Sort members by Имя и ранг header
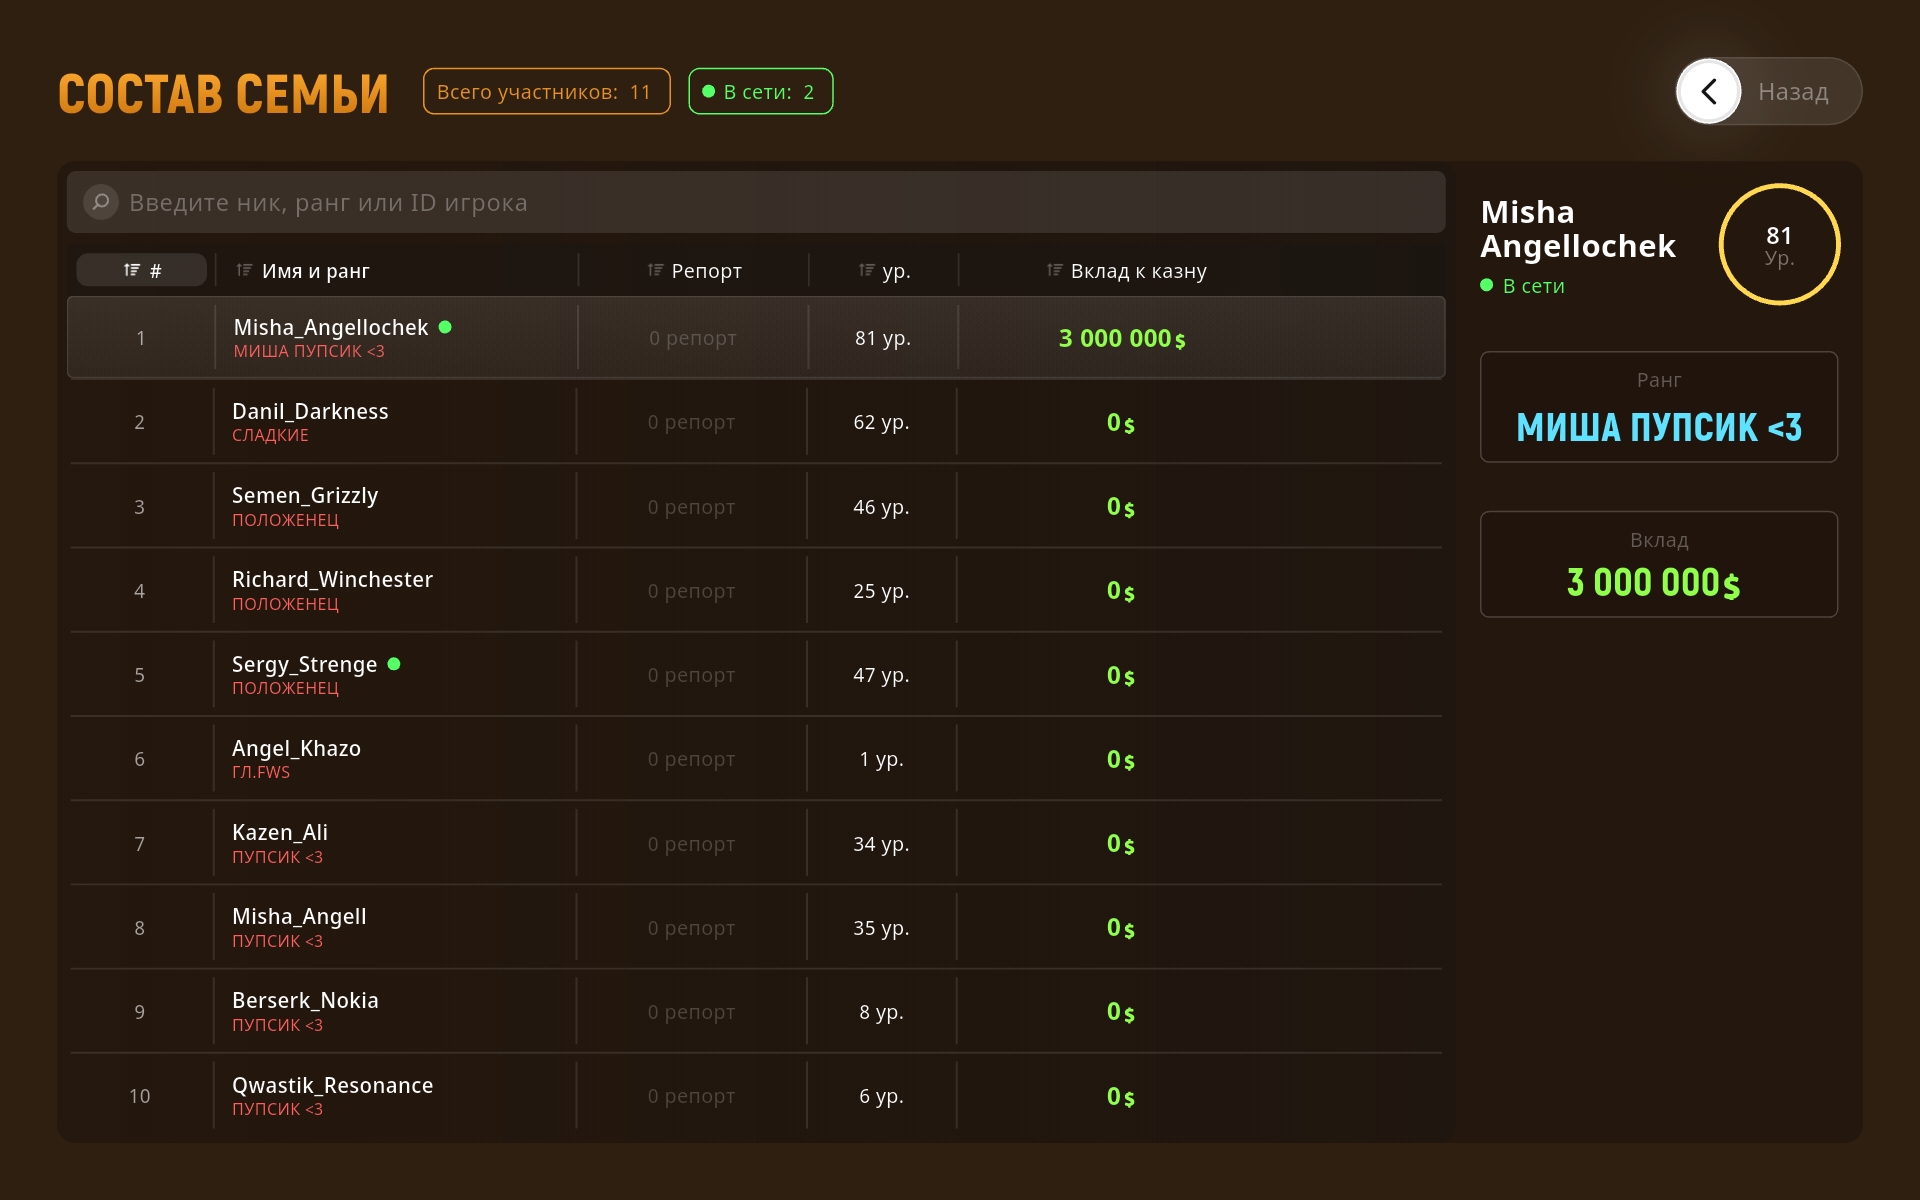Viewport: 1920px width, 1200px height. (315, 271)
